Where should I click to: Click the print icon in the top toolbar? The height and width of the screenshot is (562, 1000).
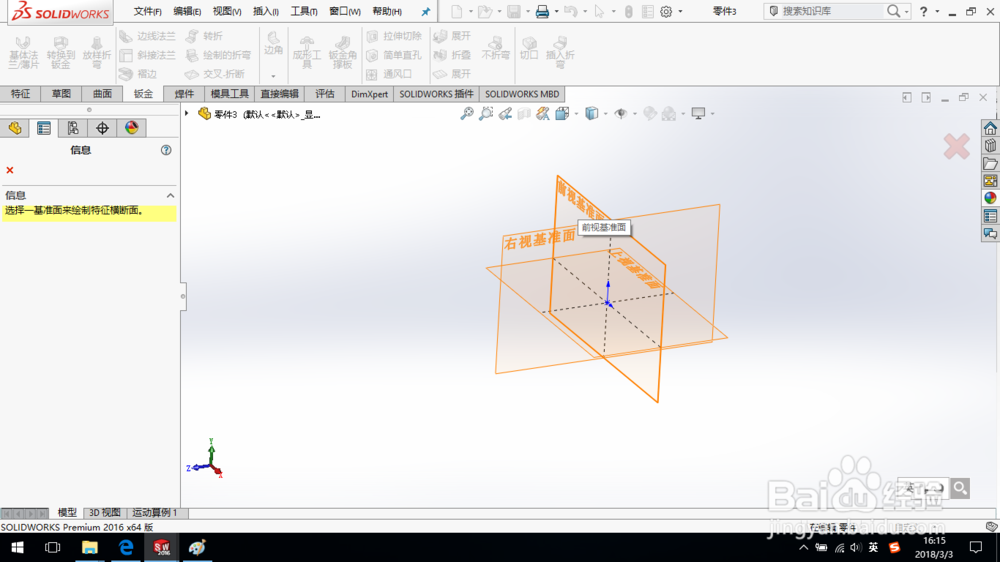(x=542, y=11)
